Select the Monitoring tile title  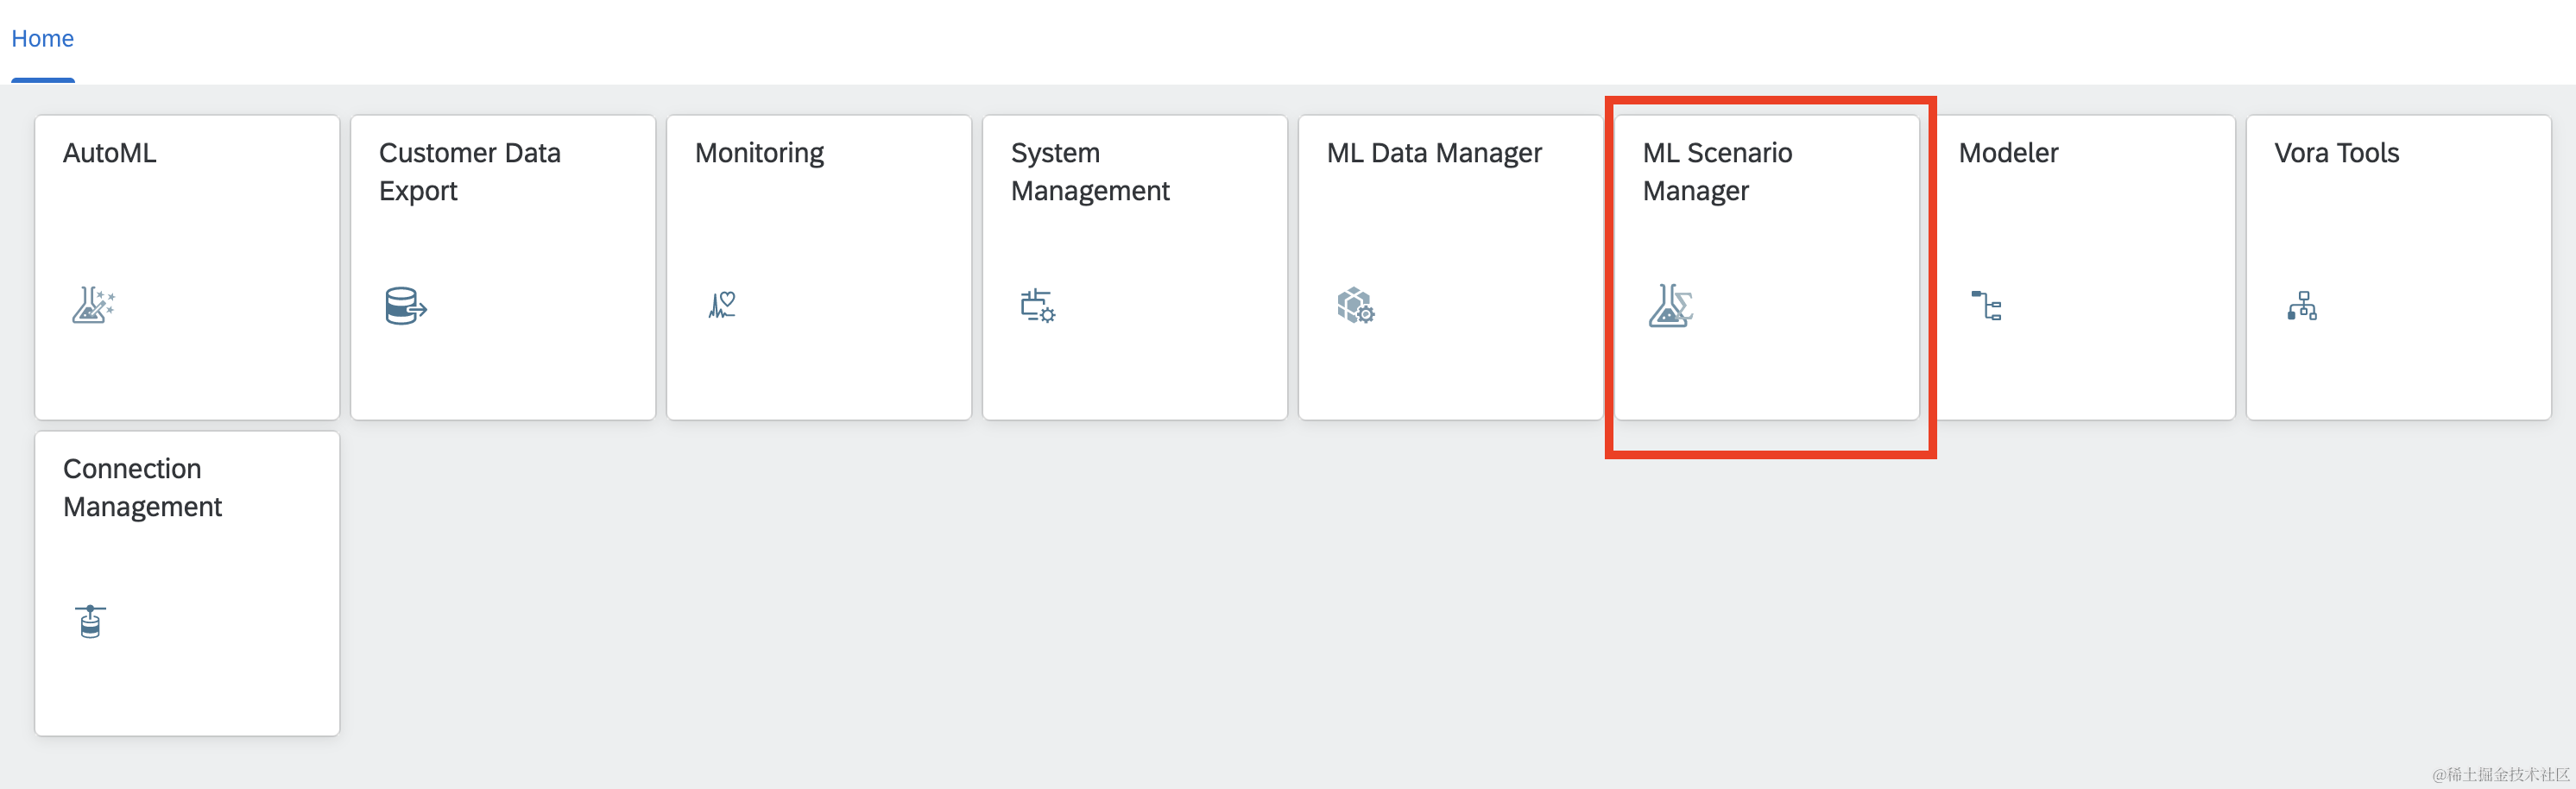coord(759,153)
